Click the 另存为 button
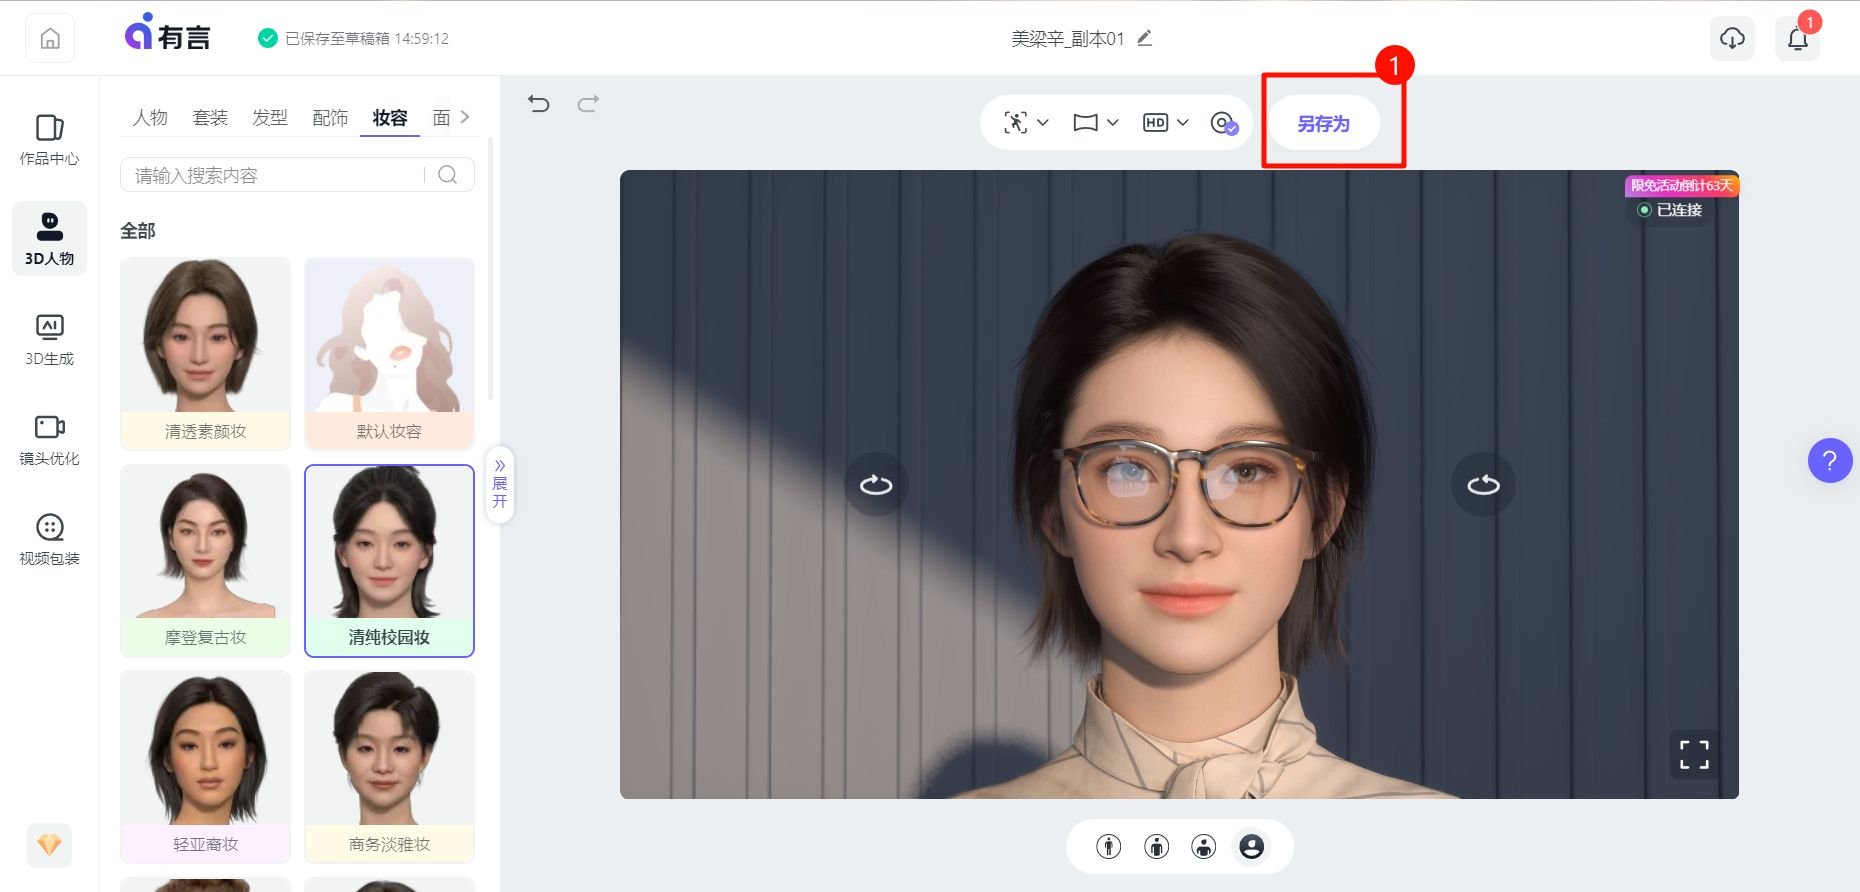The height and width of the screenshot is (892, 1860). [x=1323, y=124]
